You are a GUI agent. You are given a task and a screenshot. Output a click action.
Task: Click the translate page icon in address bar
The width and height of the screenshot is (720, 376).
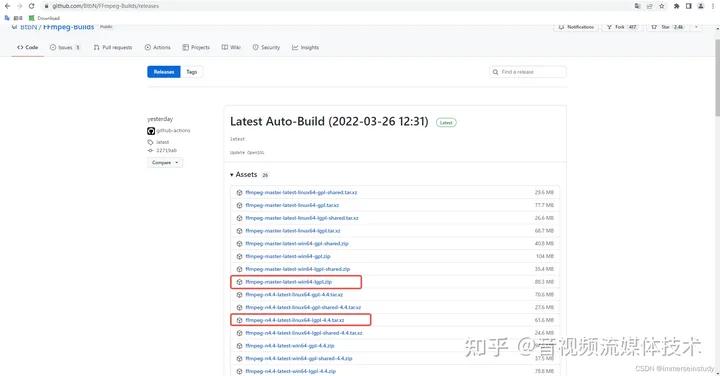coord(637,6)
